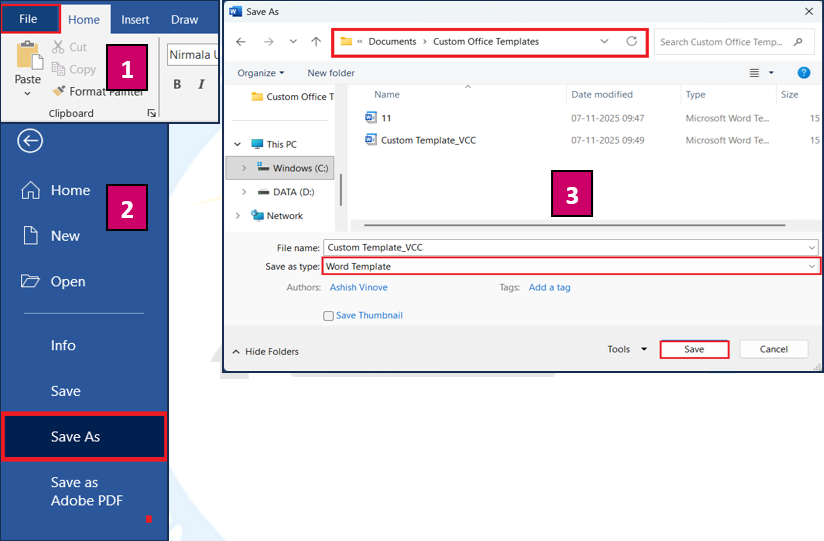Click Add a tag

pos(549,288)
